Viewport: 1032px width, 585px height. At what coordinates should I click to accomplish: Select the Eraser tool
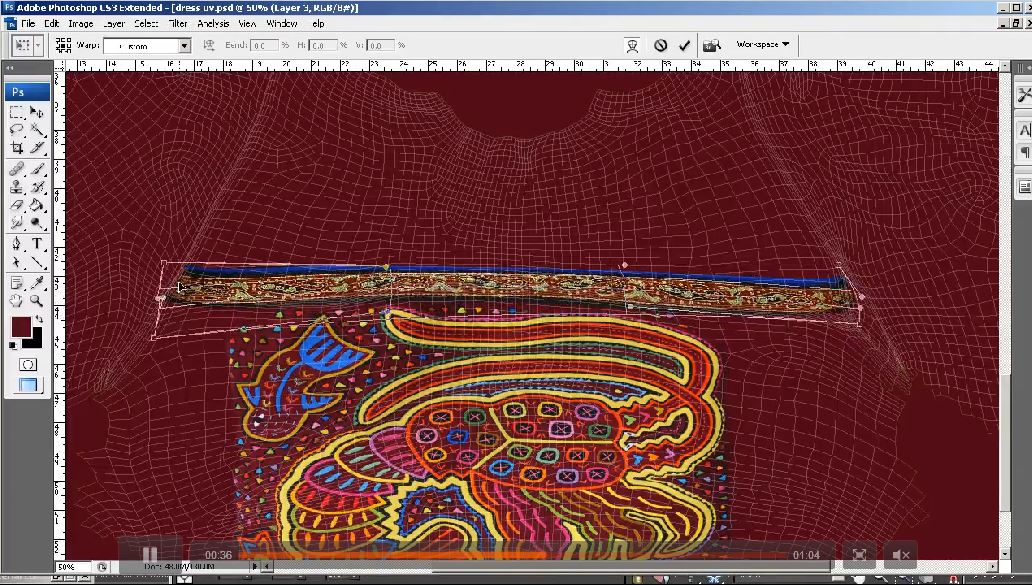(17, 206)
